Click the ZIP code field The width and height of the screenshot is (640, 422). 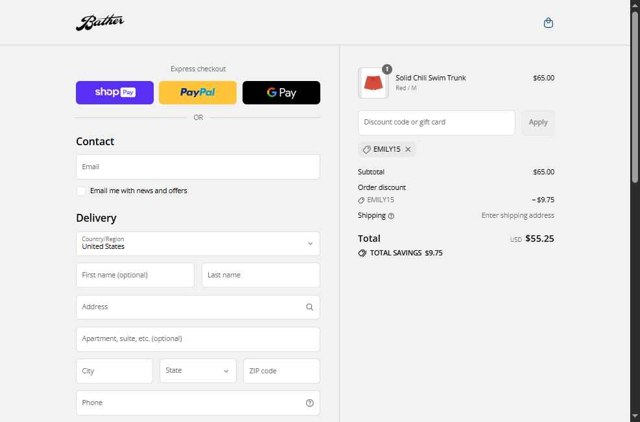(281, 371)
